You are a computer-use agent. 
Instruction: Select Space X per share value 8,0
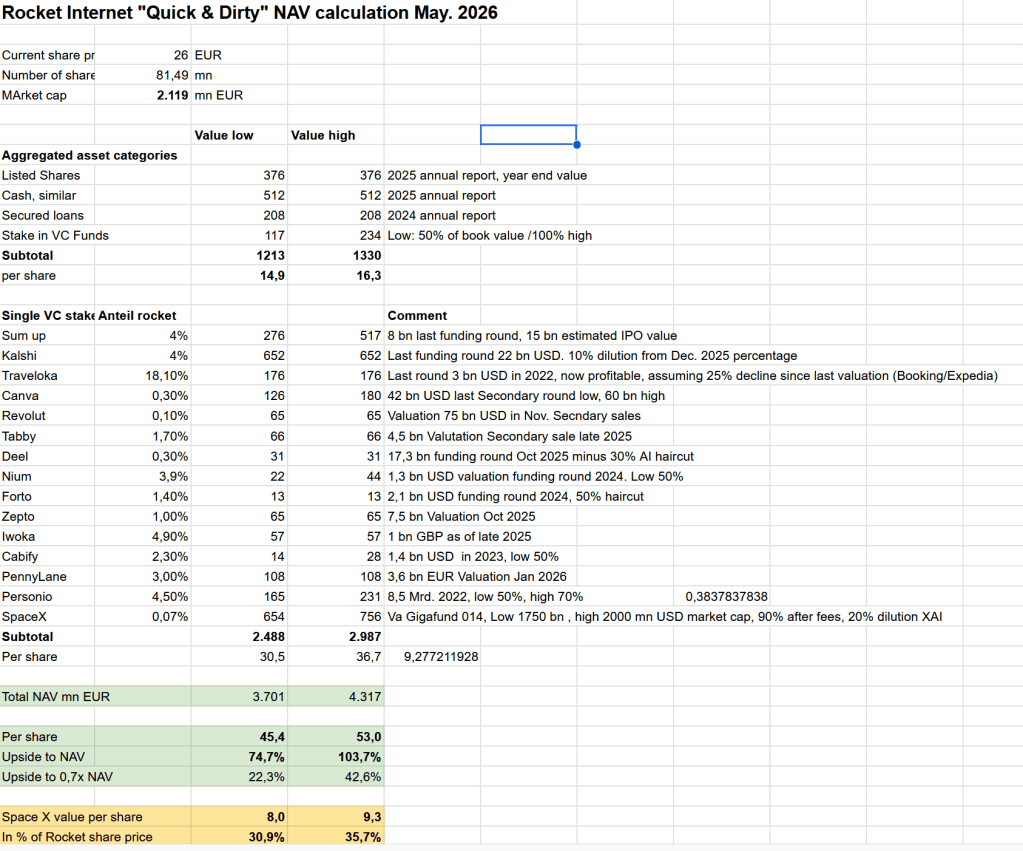click(276, 817)
